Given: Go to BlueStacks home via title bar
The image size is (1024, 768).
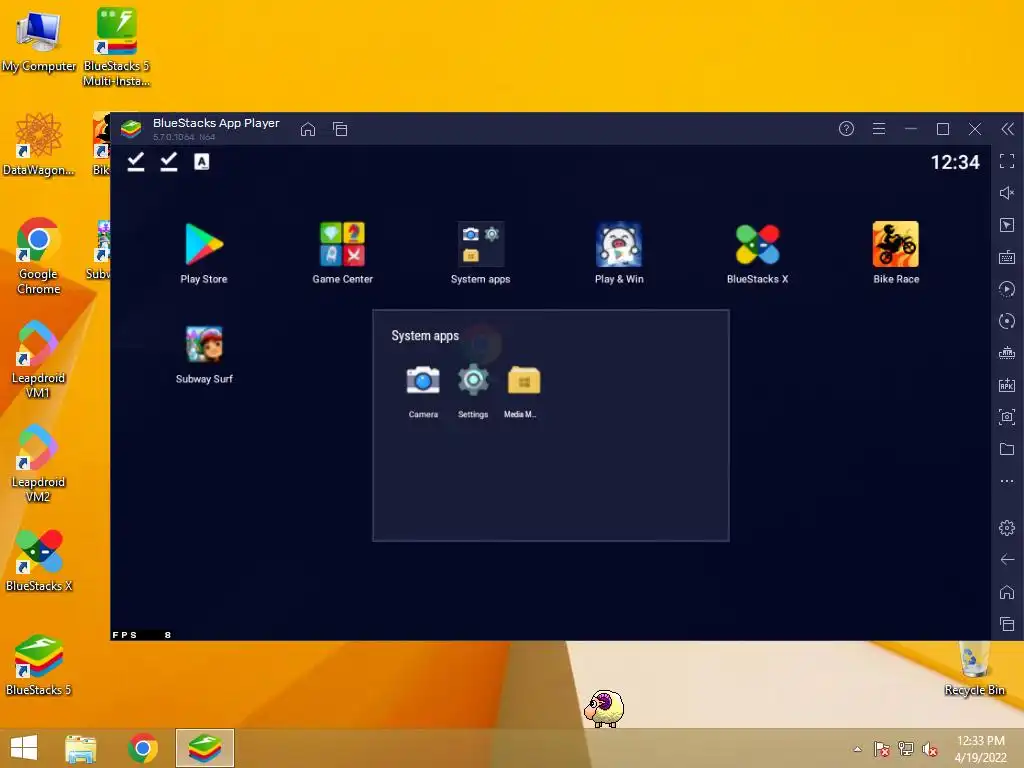Looking at the screenshot, I should point(308,129).
